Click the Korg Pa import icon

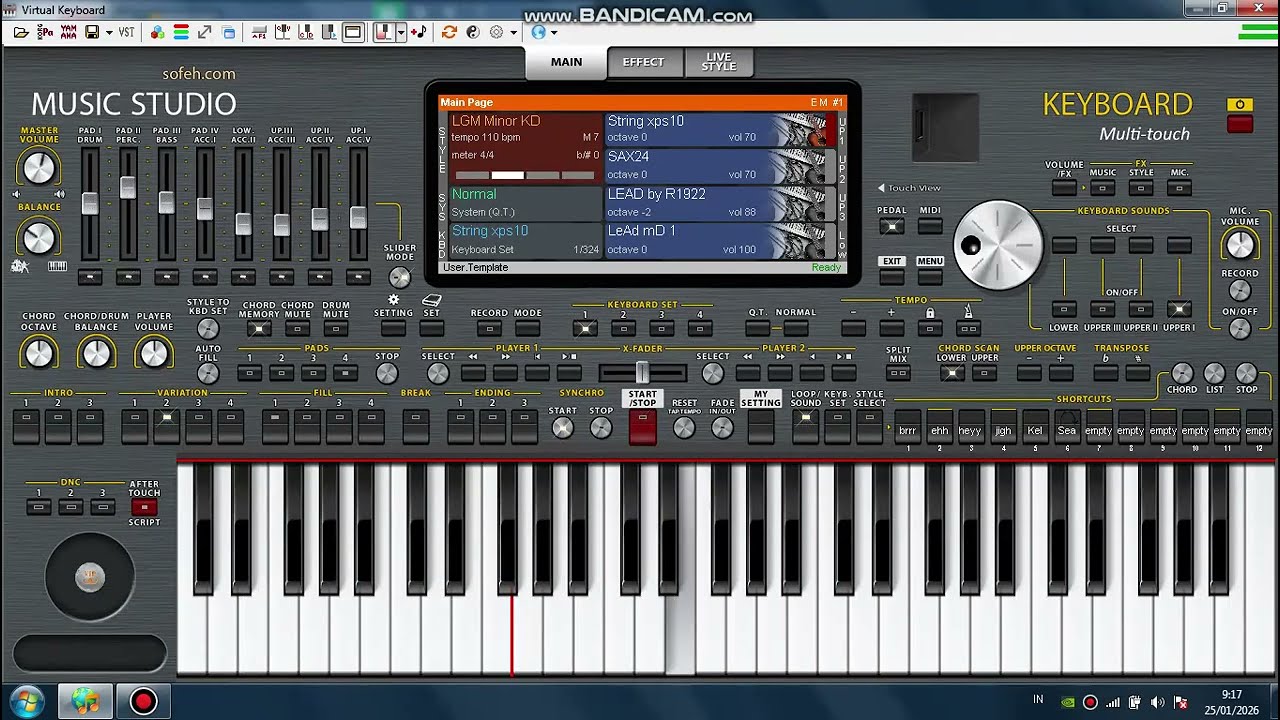(x=45, y=32)
